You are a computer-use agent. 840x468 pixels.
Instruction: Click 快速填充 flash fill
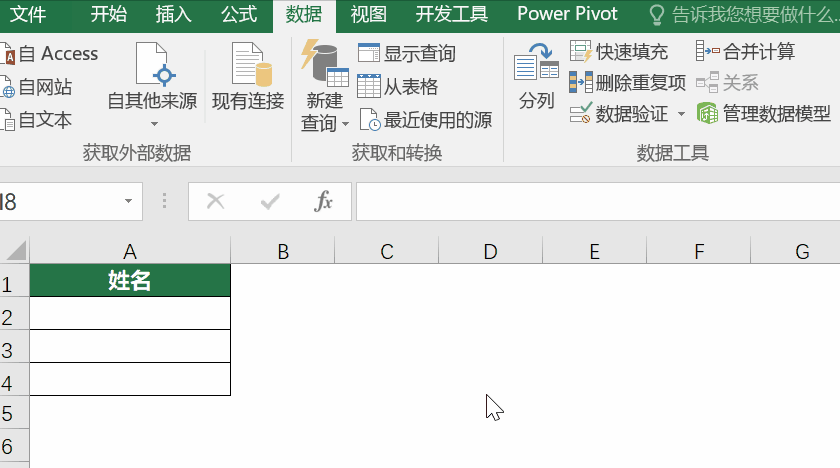coord(619,51)
